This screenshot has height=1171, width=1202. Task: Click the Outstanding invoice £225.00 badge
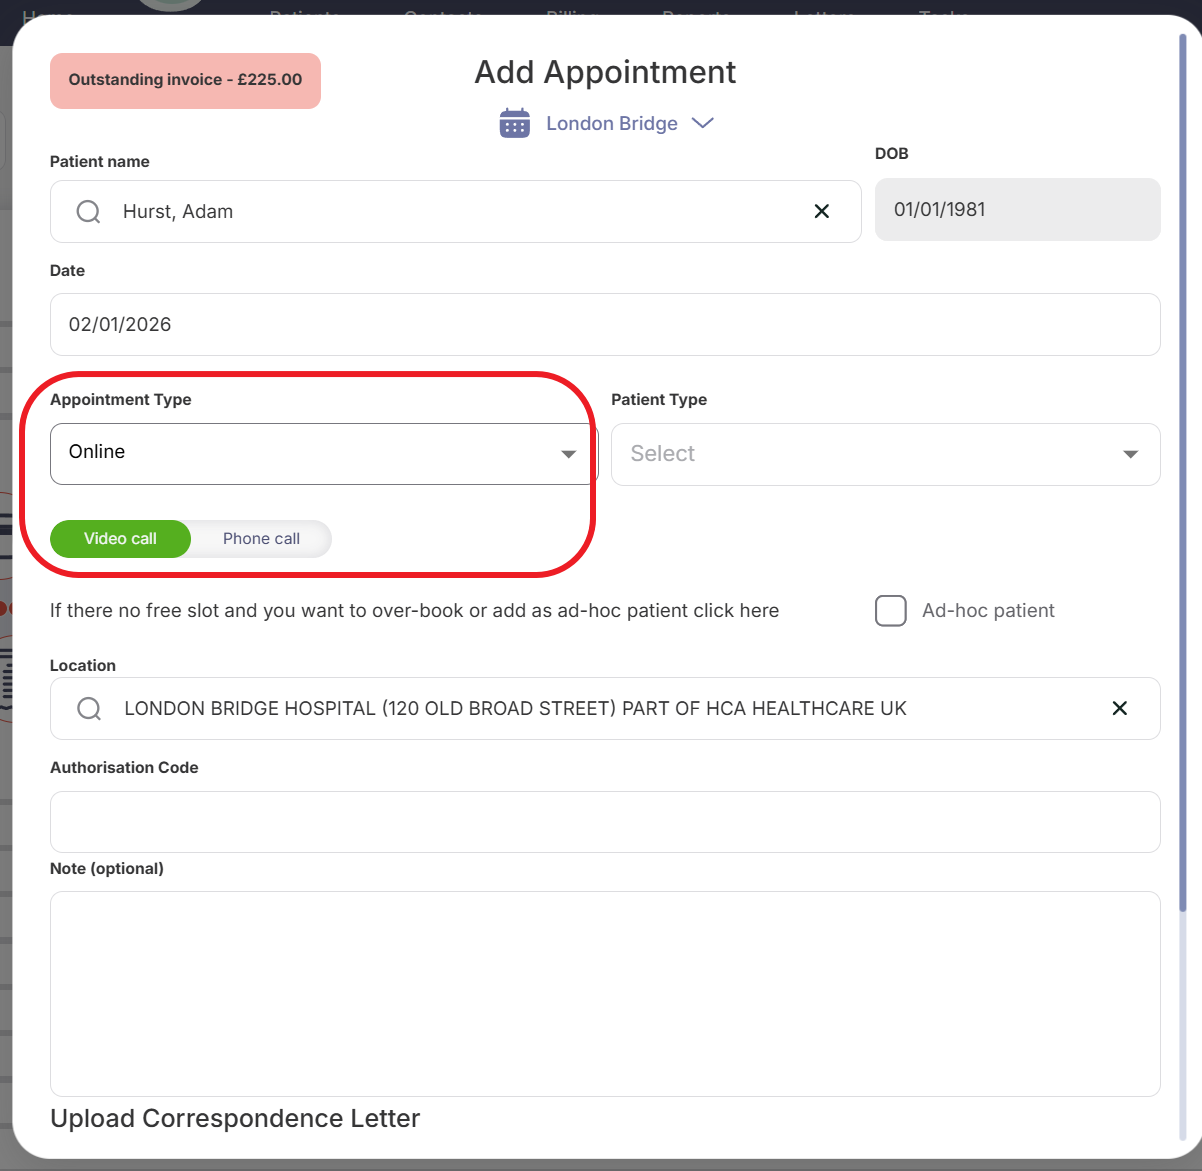(185, 80)
